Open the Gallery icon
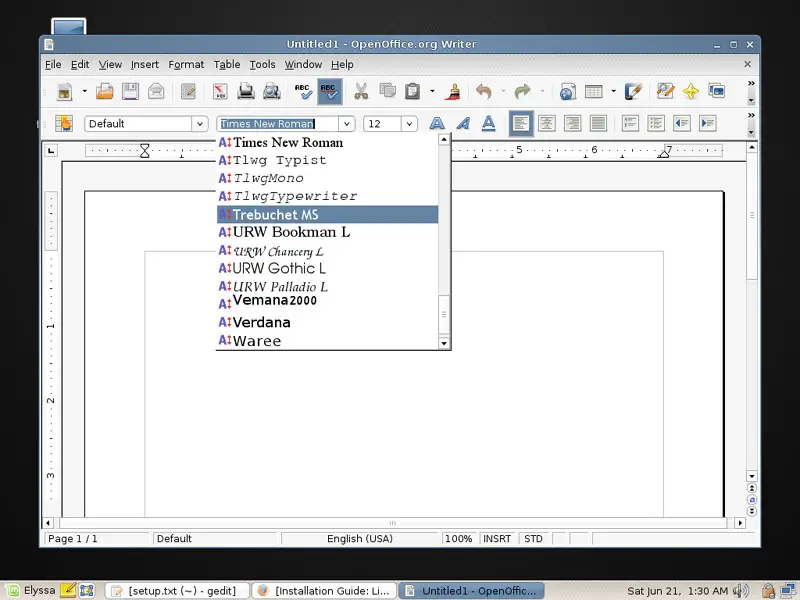Screen dimensions: 800x600 (x=717, y=92)
